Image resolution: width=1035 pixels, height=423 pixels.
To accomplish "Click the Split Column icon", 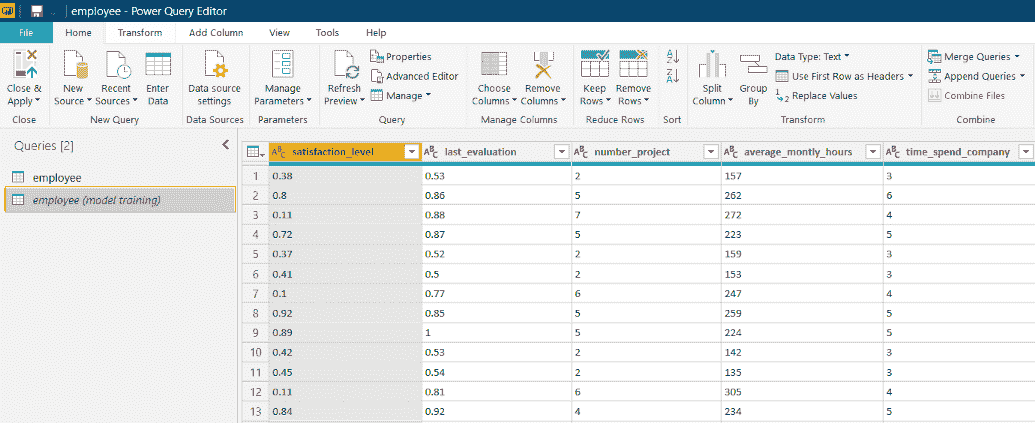I will 711,66.
